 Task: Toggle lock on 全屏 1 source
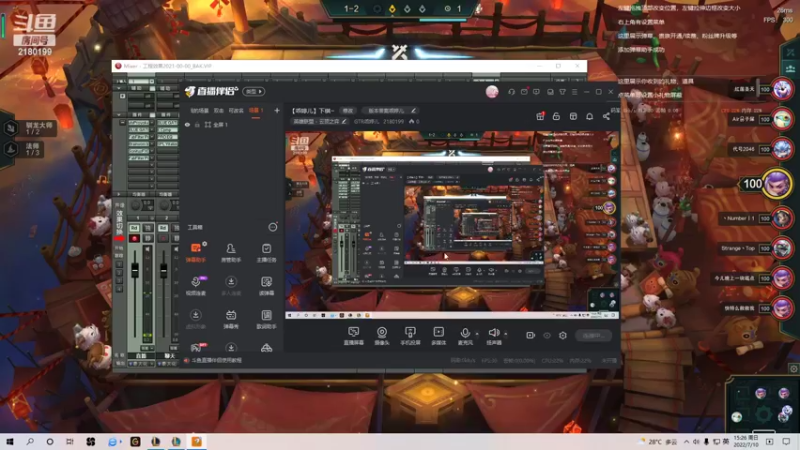tap(197, 124)
